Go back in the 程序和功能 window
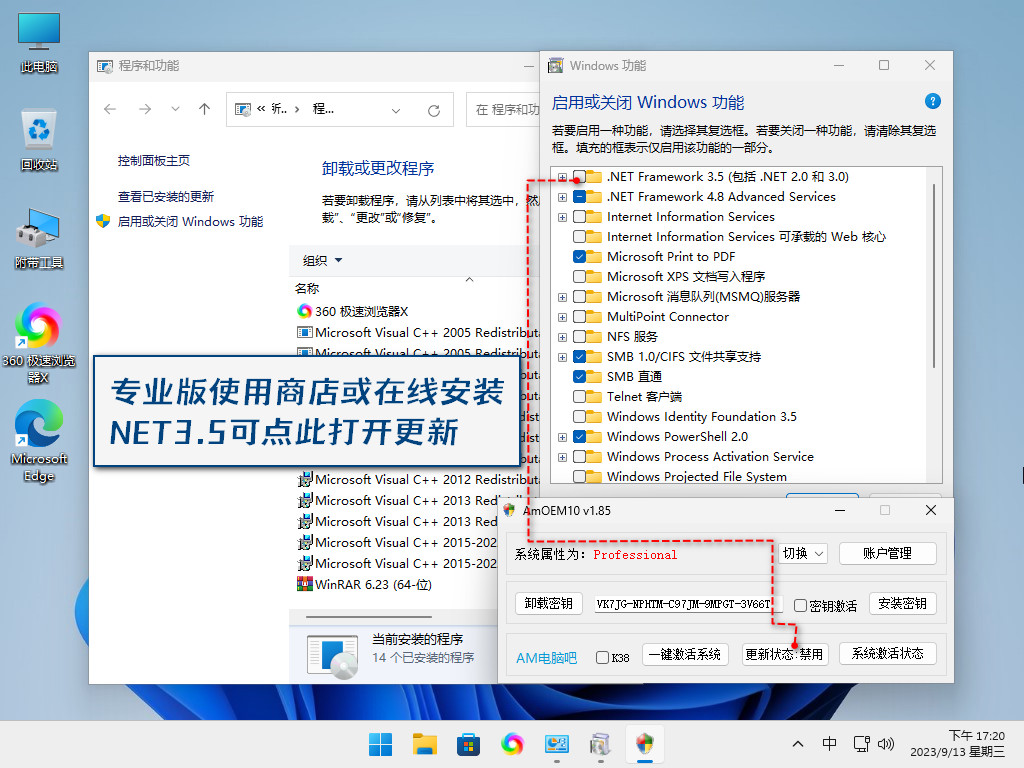The image size is (1024, 768). 110,109
